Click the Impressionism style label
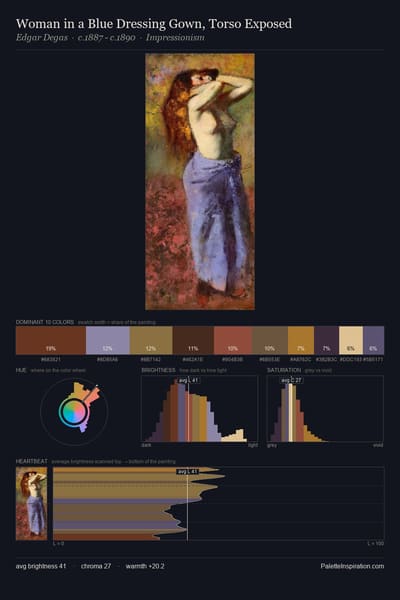Image resolution: width=400 pixels, height=600 pixels. point(175,38)
